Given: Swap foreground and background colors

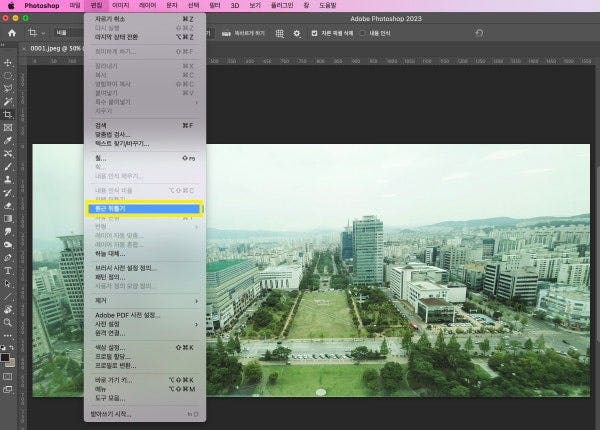Looking at the screenshot, I should [12, 347].
